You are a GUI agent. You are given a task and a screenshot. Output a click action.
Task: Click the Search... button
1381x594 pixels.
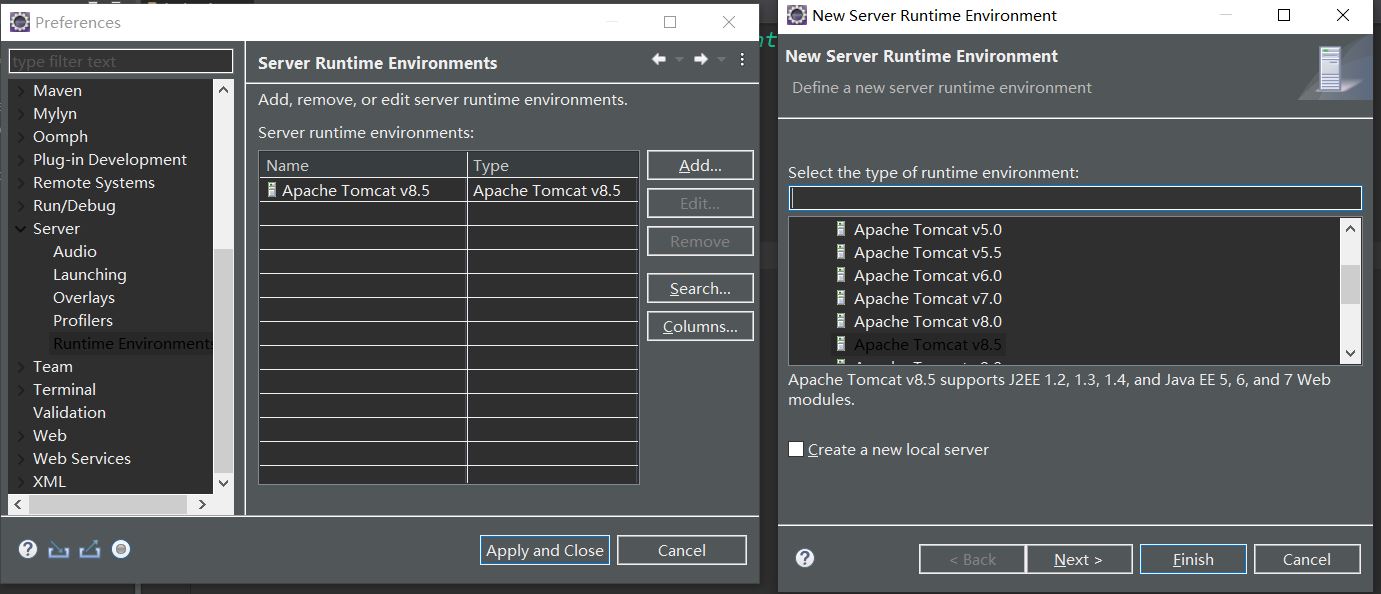pyautogui.click(x=700, y=289)
